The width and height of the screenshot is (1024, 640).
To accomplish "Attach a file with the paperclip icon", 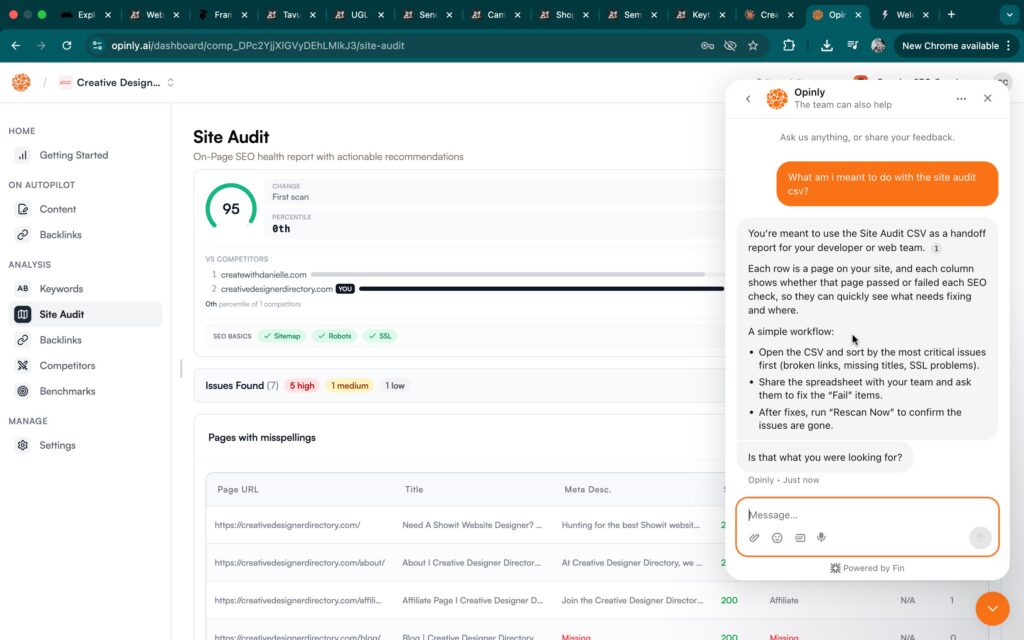I will (754, 537).
